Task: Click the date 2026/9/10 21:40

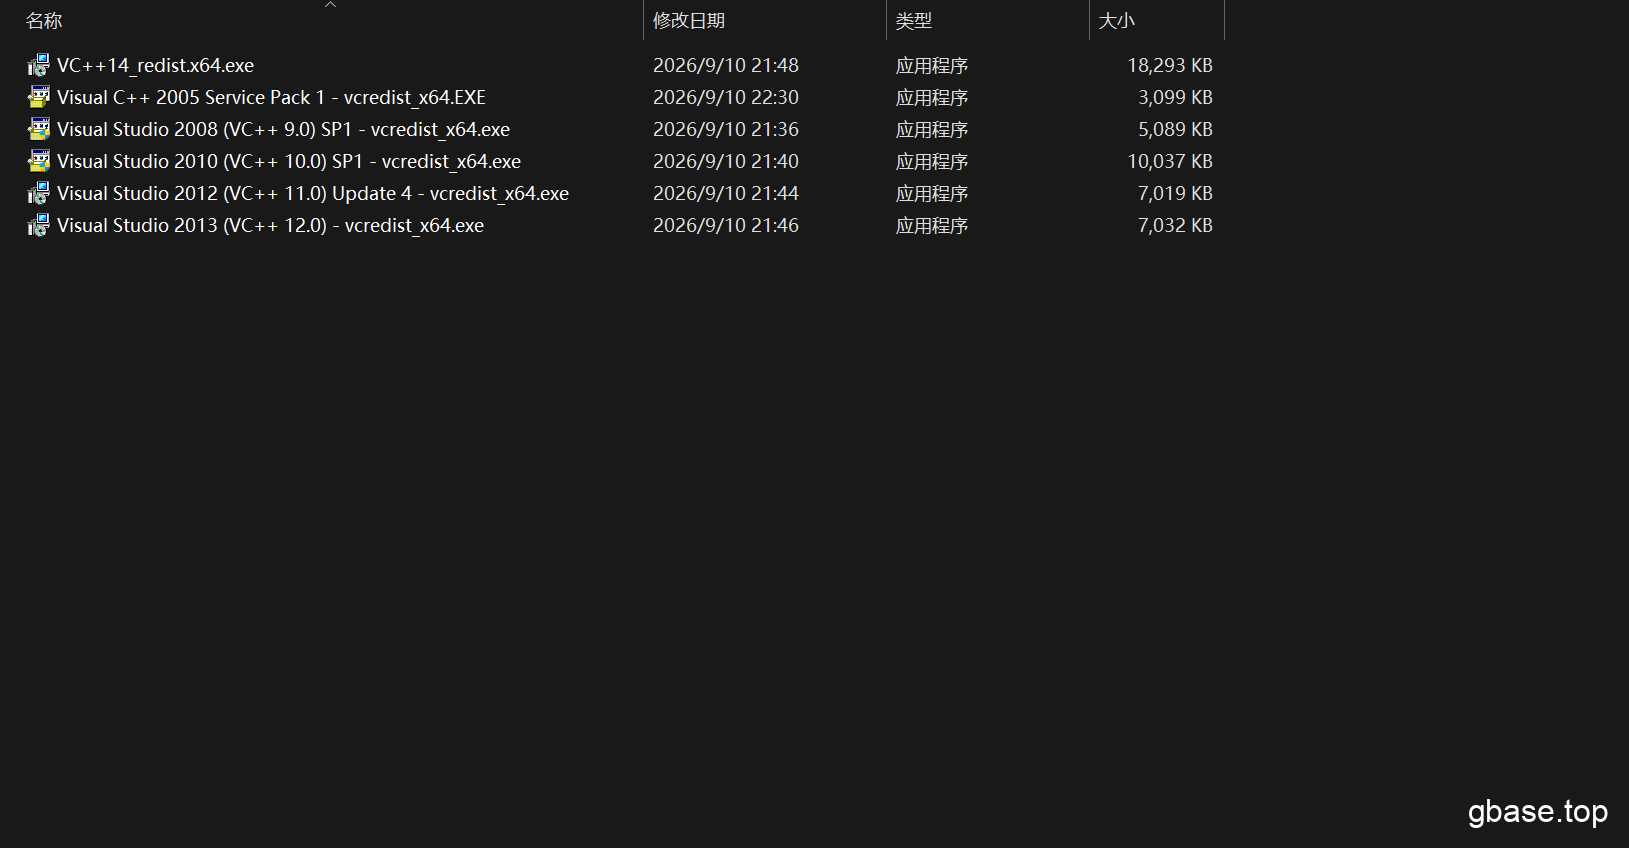Action: [x=726, y=161]
